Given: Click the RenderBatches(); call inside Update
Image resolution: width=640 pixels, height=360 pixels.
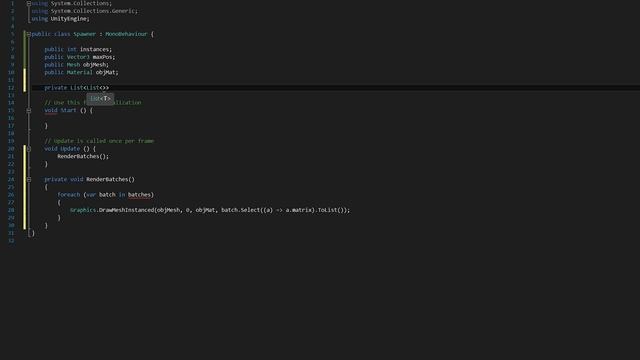Looking at the screenshot, I should point(83,157).
